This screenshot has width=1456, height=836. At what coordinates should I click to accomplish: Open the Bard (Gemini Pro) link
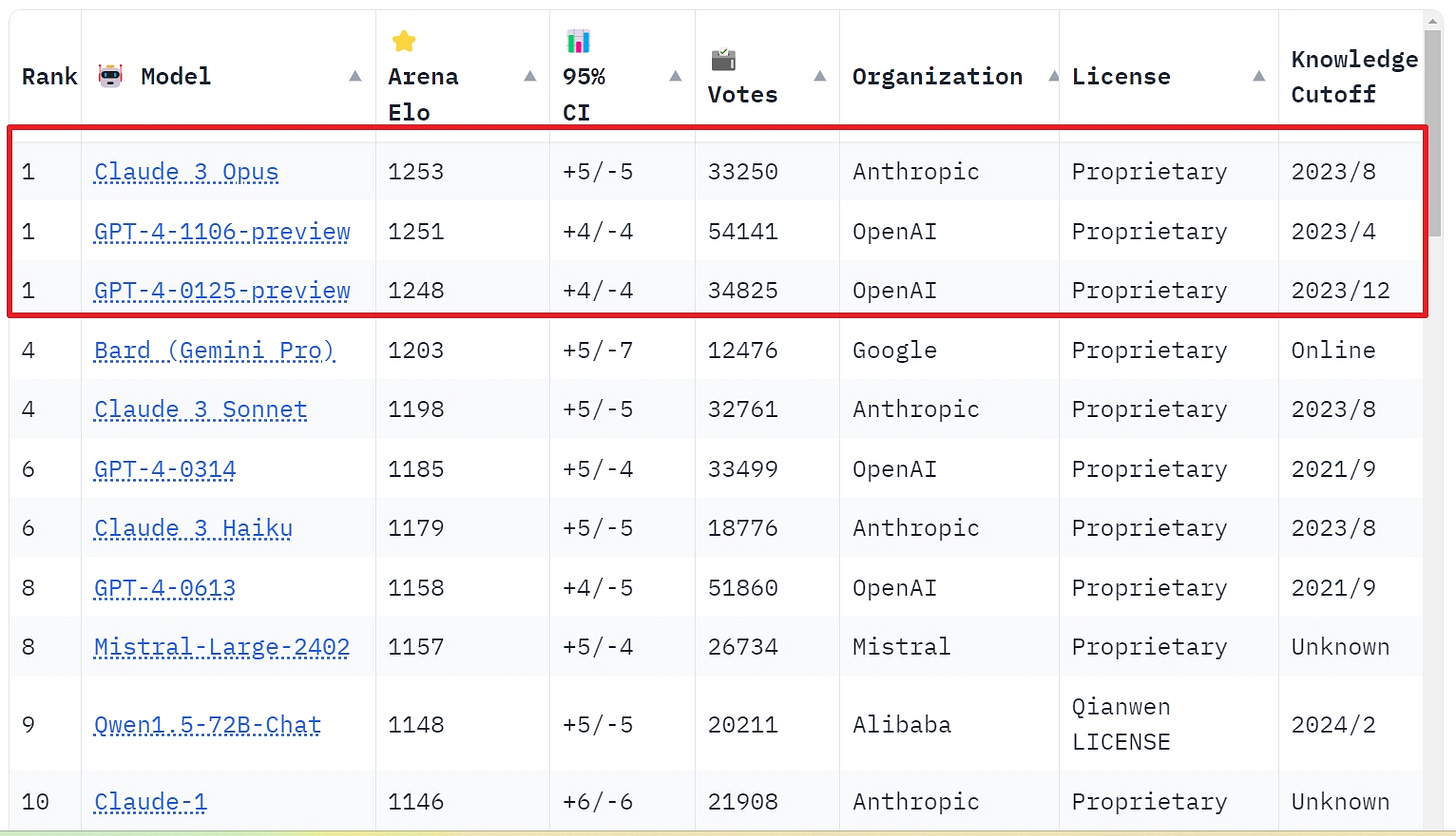click(215, 351)
